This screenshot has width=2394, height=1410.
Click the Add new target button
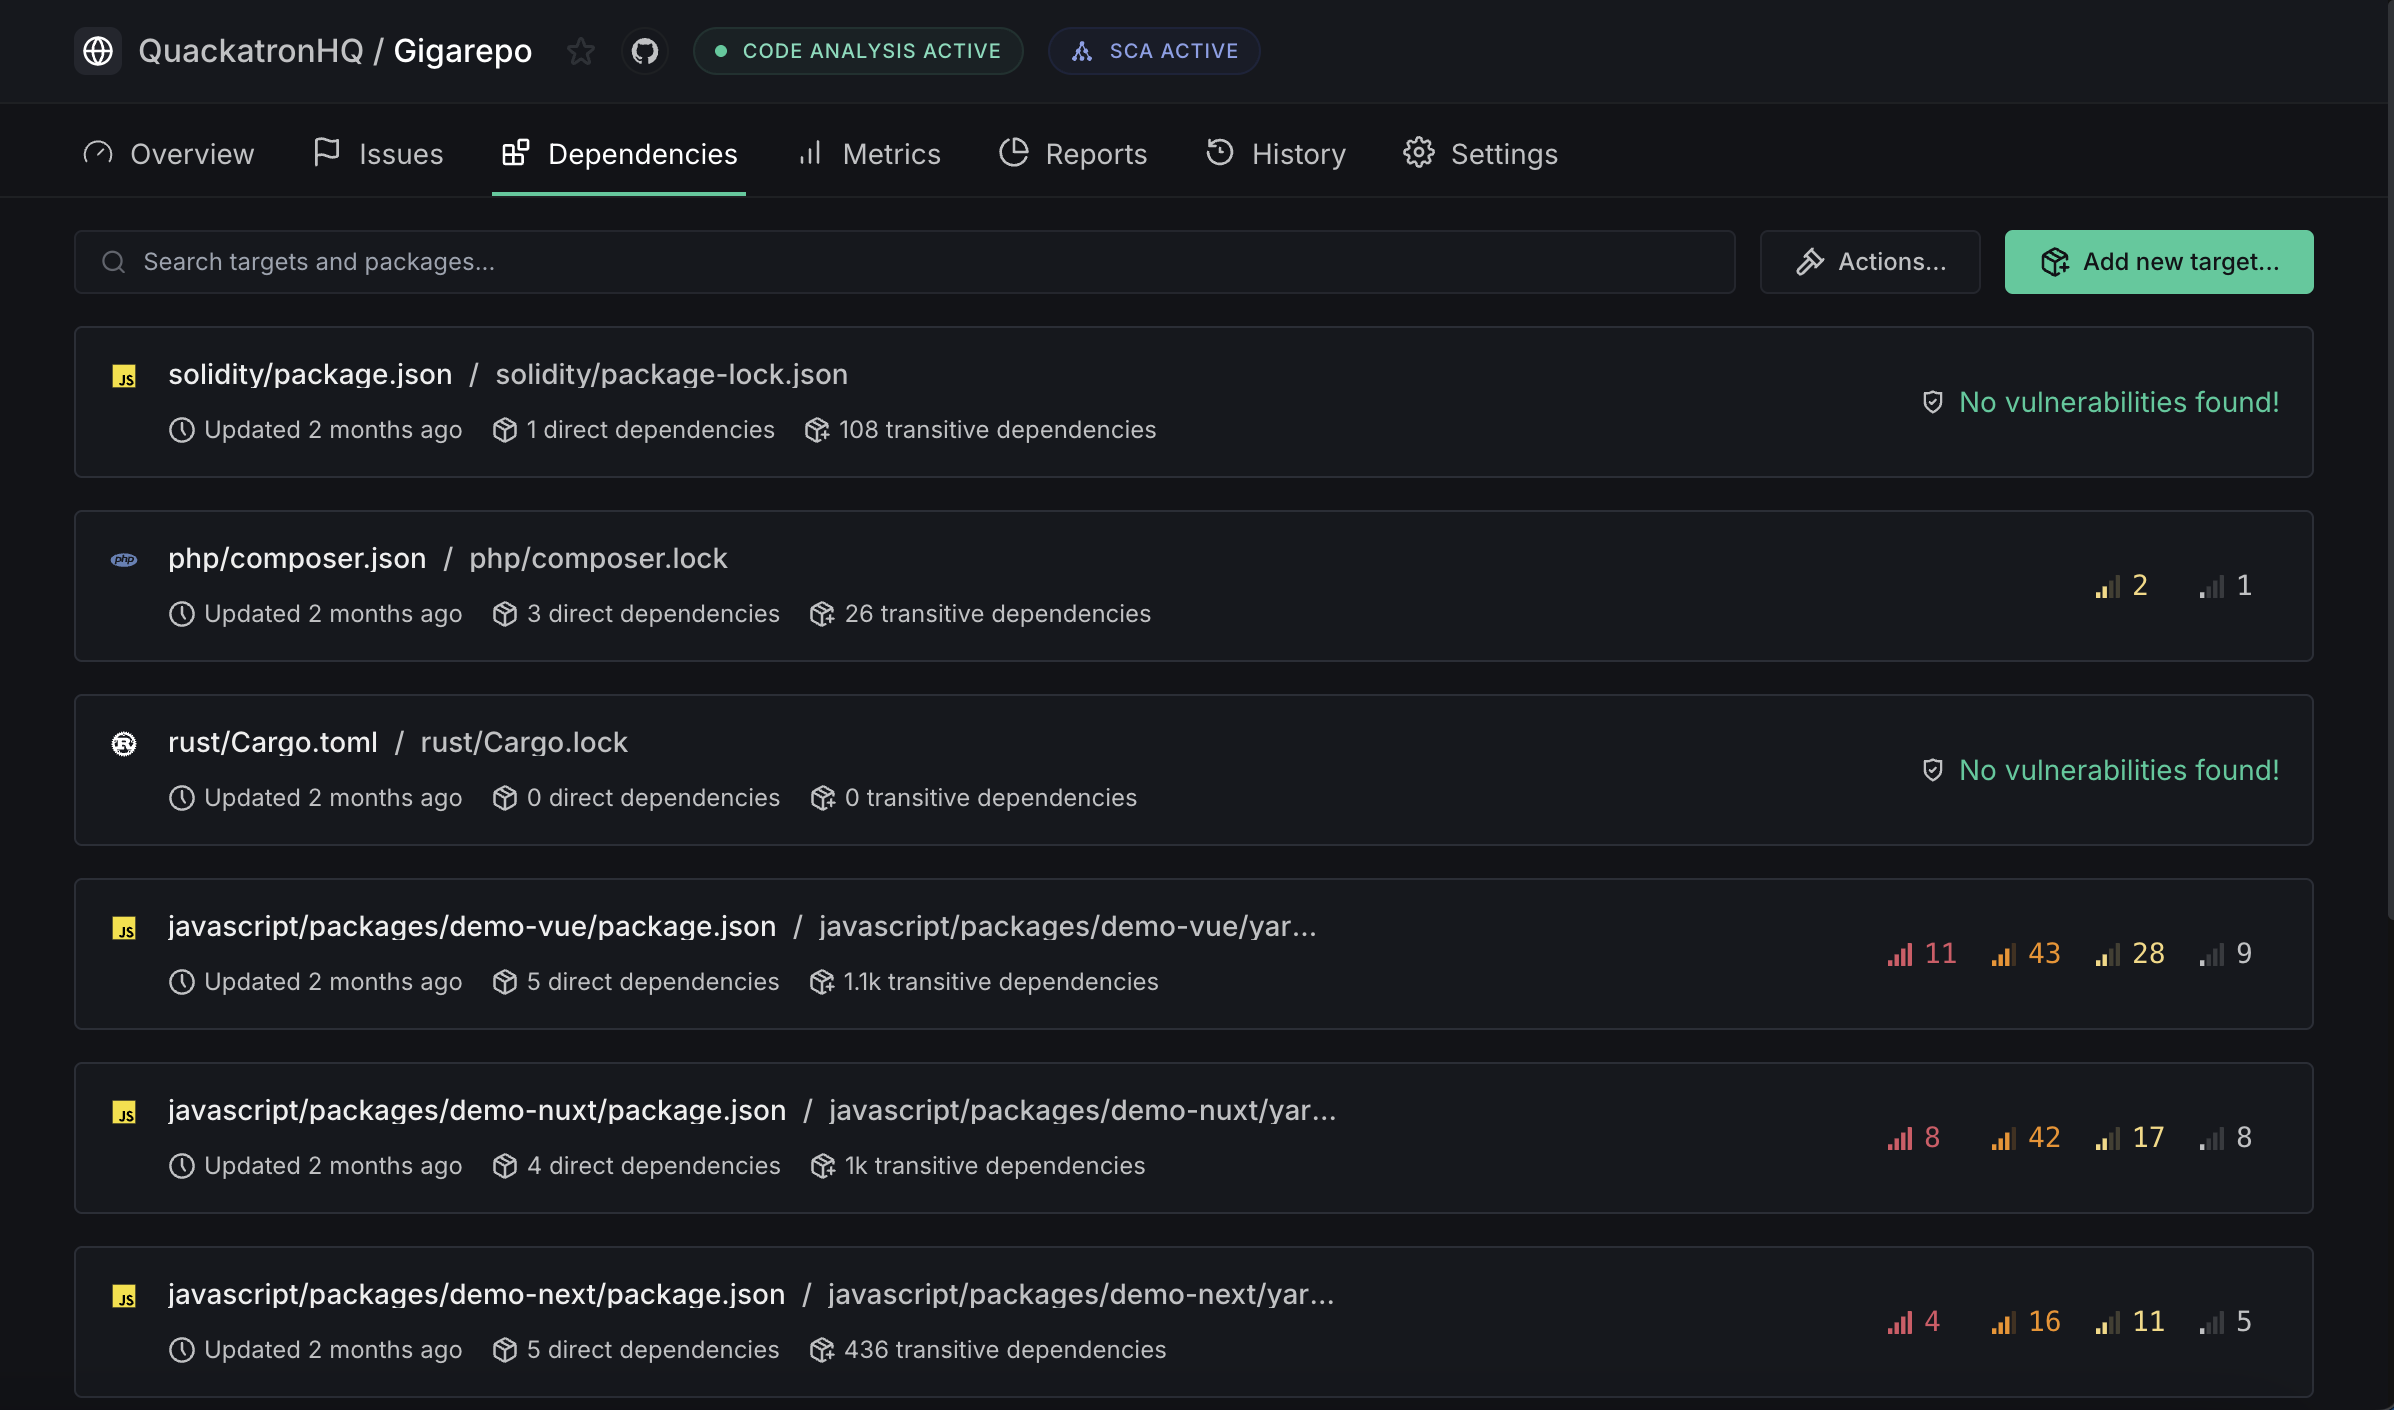[2158, 262]
